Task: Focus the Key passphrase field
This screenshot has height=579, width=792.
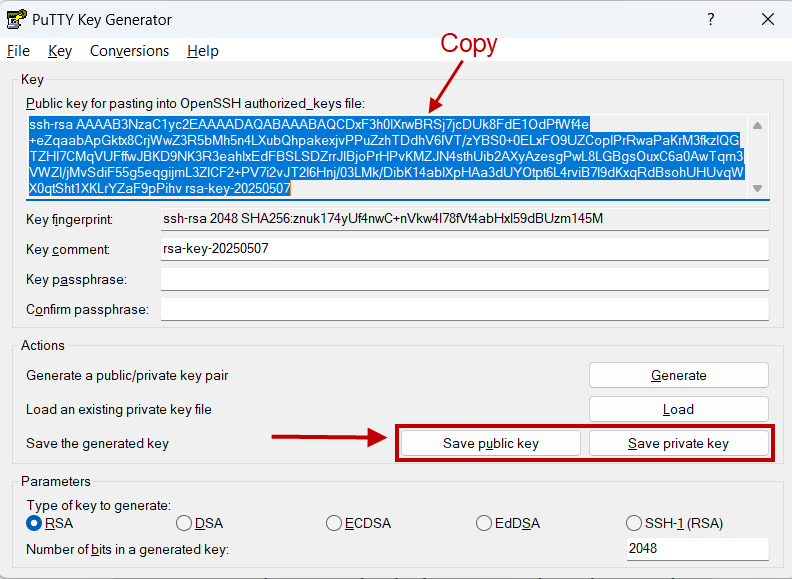Action: pyautogui.click(x=465, y=279)
